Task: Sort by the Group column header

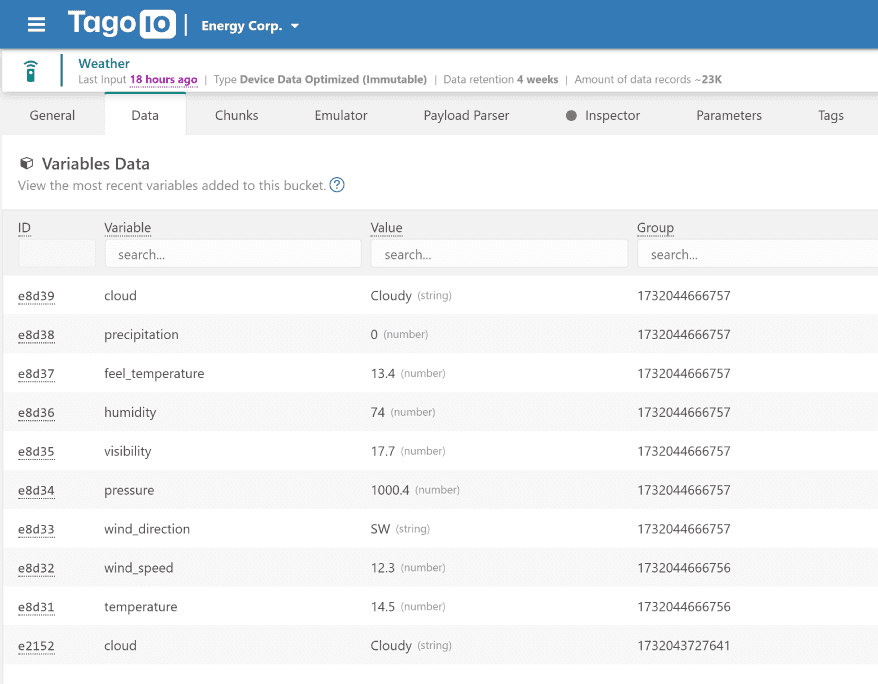Action: coord(655,228)
